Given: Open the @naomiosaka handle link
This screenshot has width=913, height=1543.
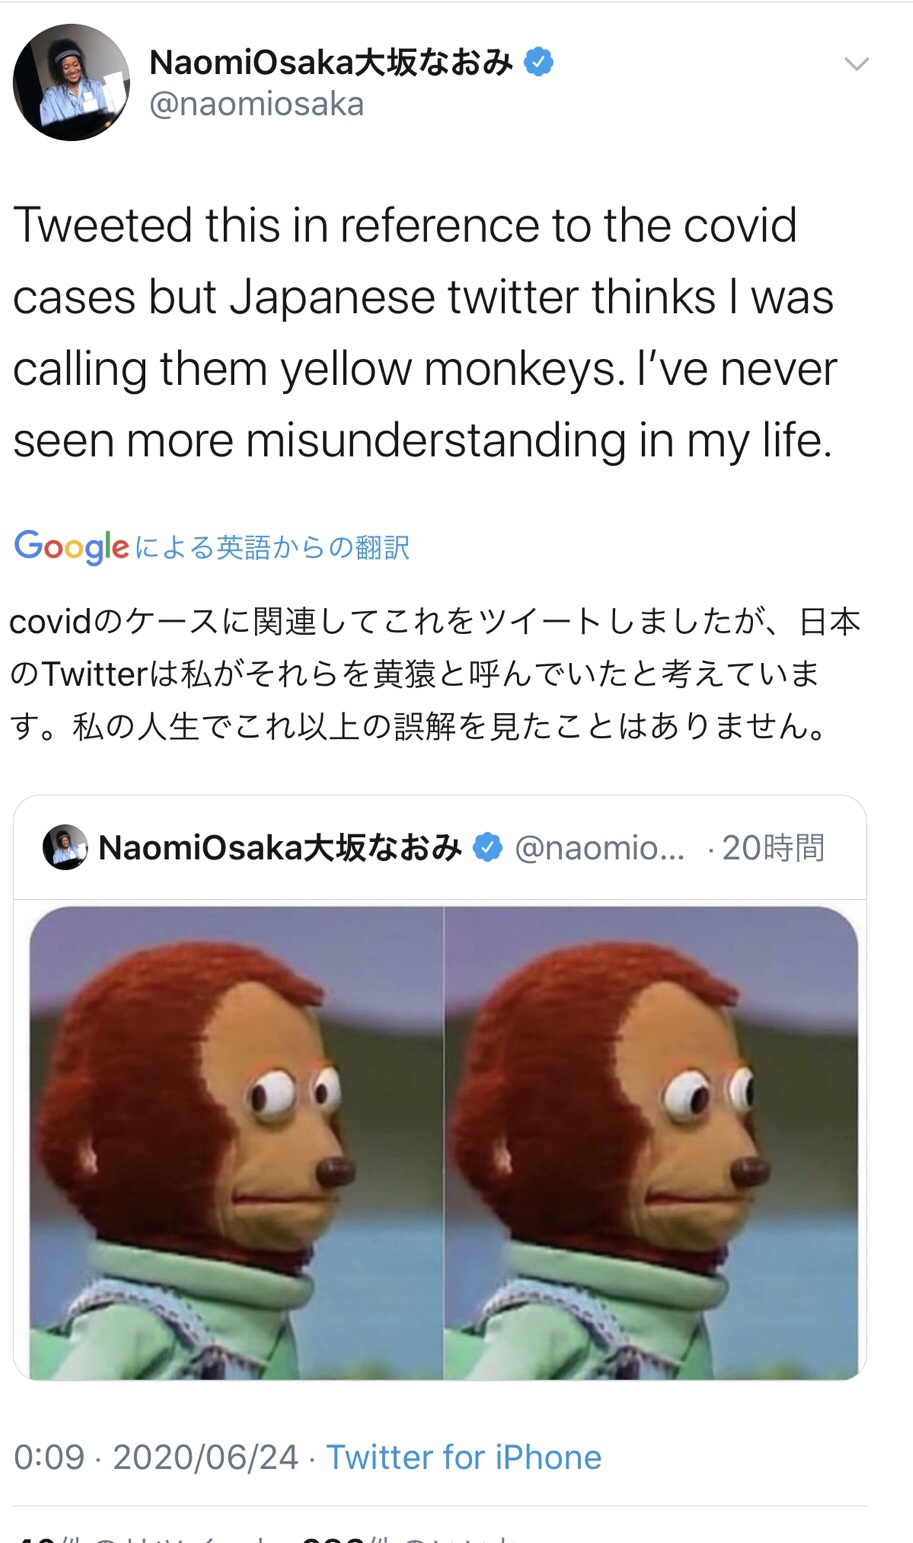Looking at the screenshot, I should click(256, 104).
